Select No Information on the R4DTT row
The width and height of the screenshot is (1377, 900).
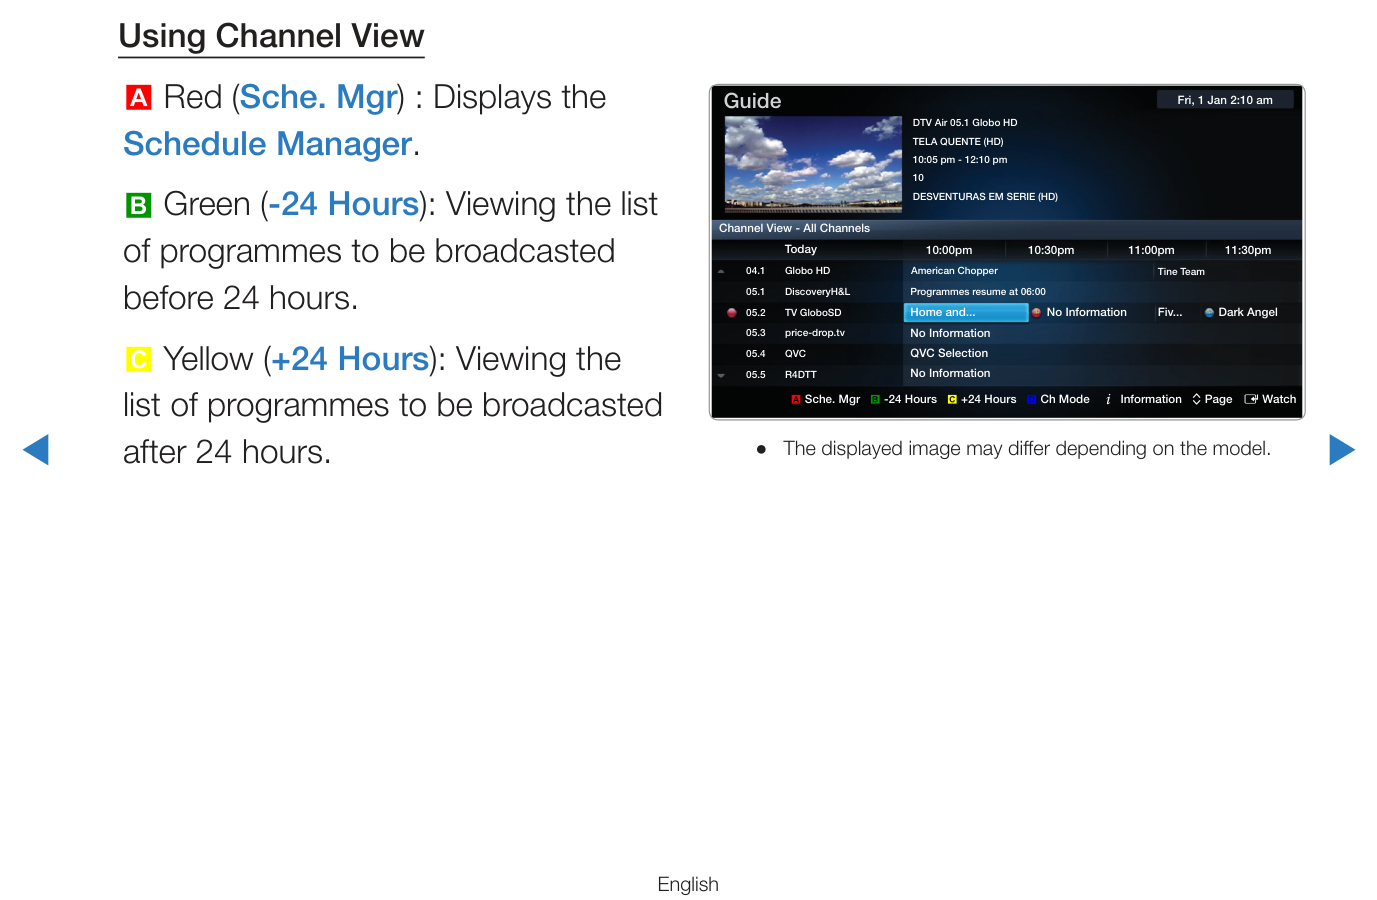click(x=950, y=374)
